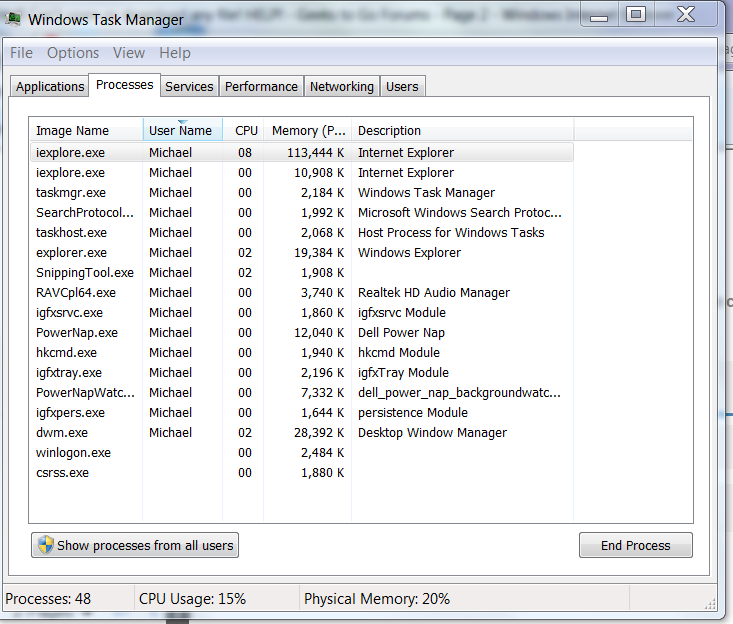The height and width of the screenshot is (624, 733).
Task: Select the SearchProtocol... process row
Action: [302, 213]
